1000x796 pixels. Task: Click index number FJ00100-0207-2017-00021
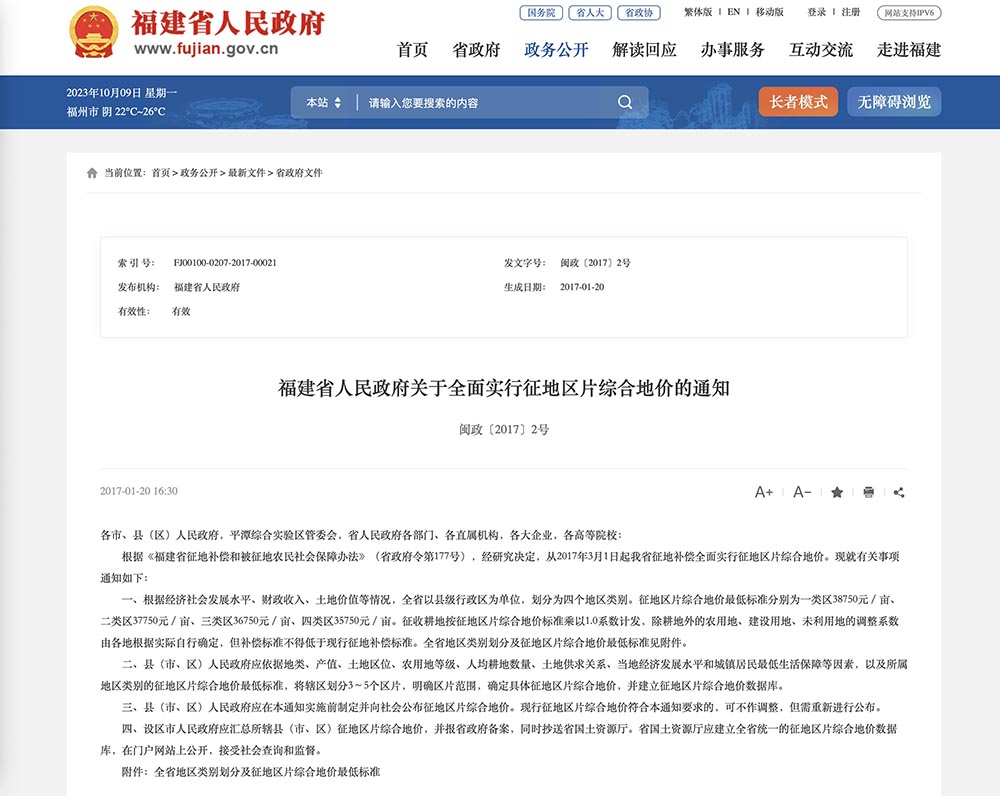(x=225, y=263)
